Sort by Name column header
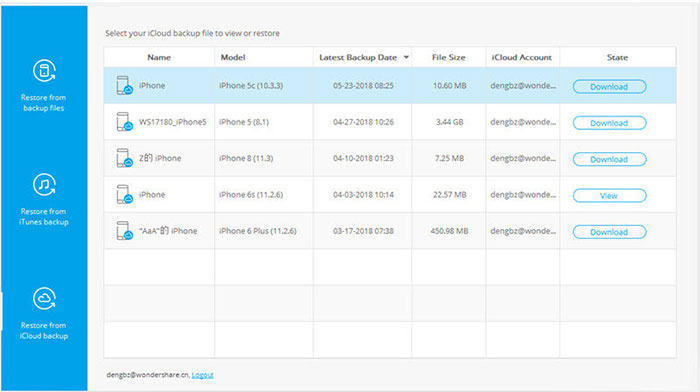The height and width of the screenshot is (392, 700). 159,57
